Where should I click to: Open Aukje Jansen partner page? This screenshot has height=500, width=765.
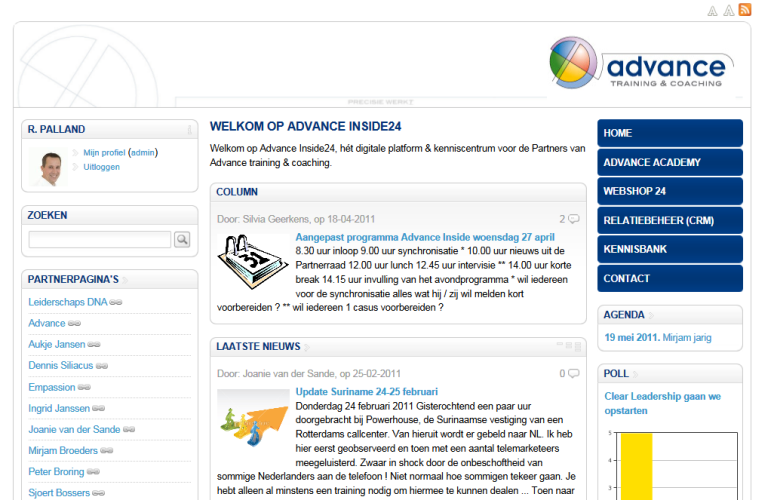57,344
